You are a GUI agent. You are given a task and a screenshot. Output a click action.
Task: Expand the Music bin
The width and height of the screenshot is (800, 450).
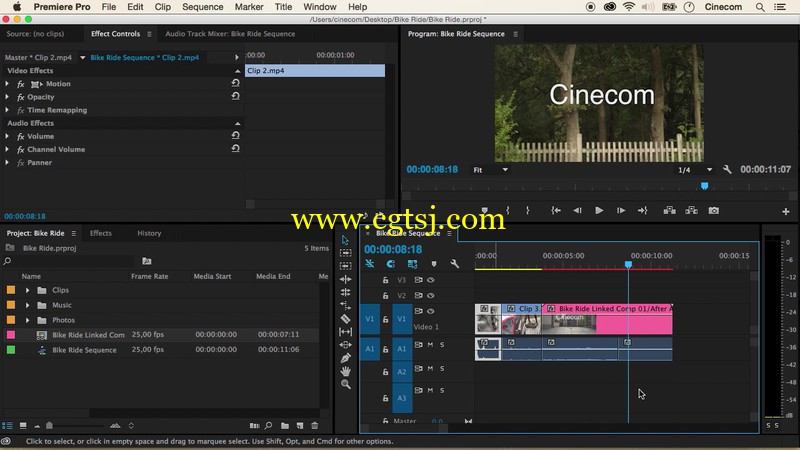pos(28,305)
